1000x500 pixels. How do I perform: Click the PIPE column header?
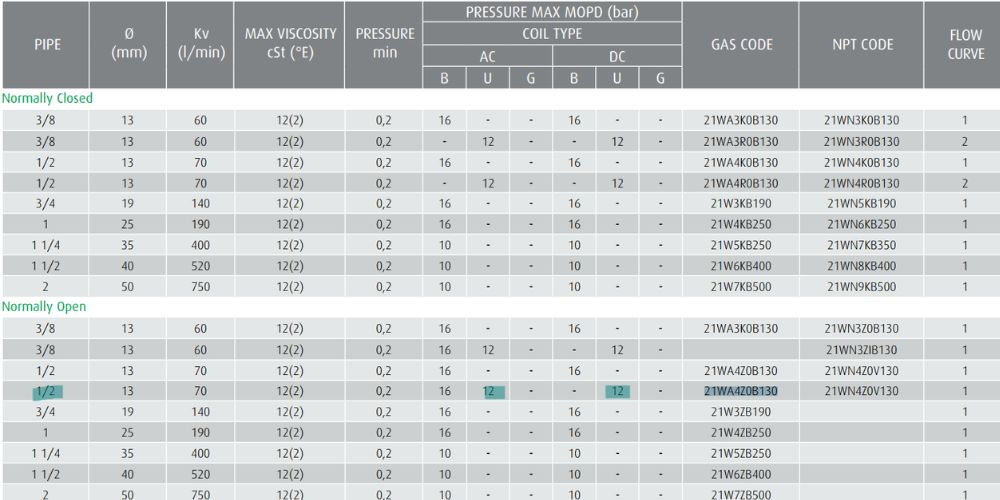tap(46, 45)
